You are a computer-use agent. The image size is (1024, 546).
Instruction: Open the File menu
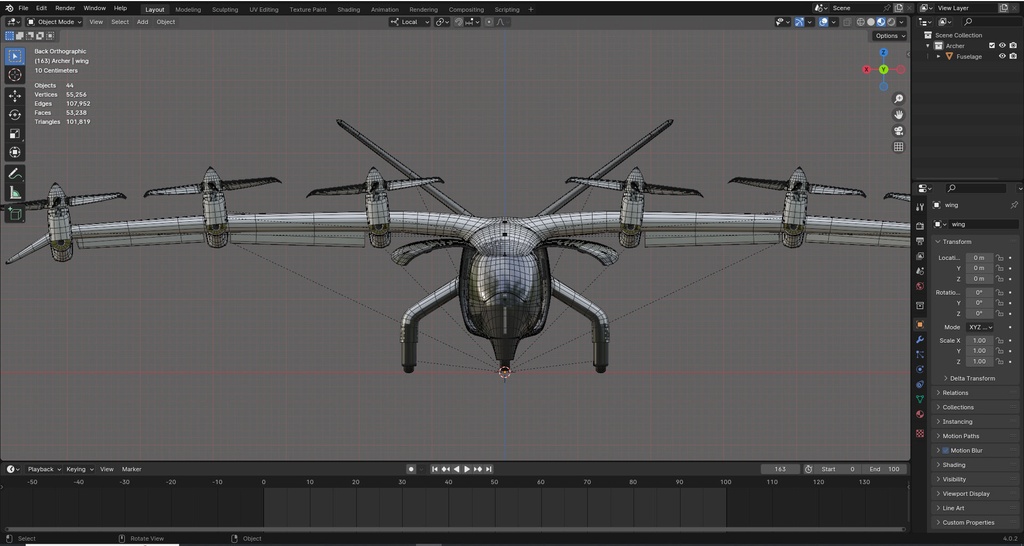point(23,8)
